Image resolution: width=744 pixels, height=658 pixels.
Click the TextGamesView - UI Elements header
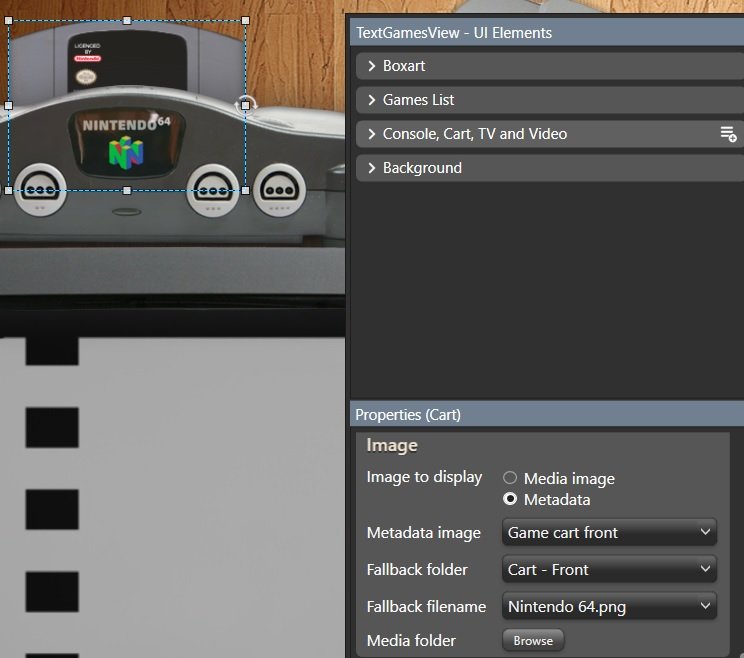pyautogui.click(x=547, y=33)
